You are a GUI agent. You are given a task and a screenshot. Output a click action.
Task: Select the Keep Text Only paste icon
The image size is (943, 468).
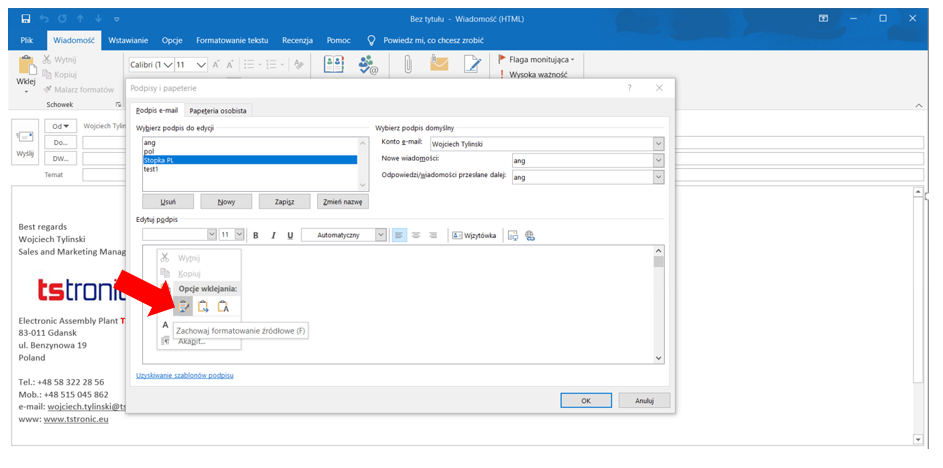224,306
